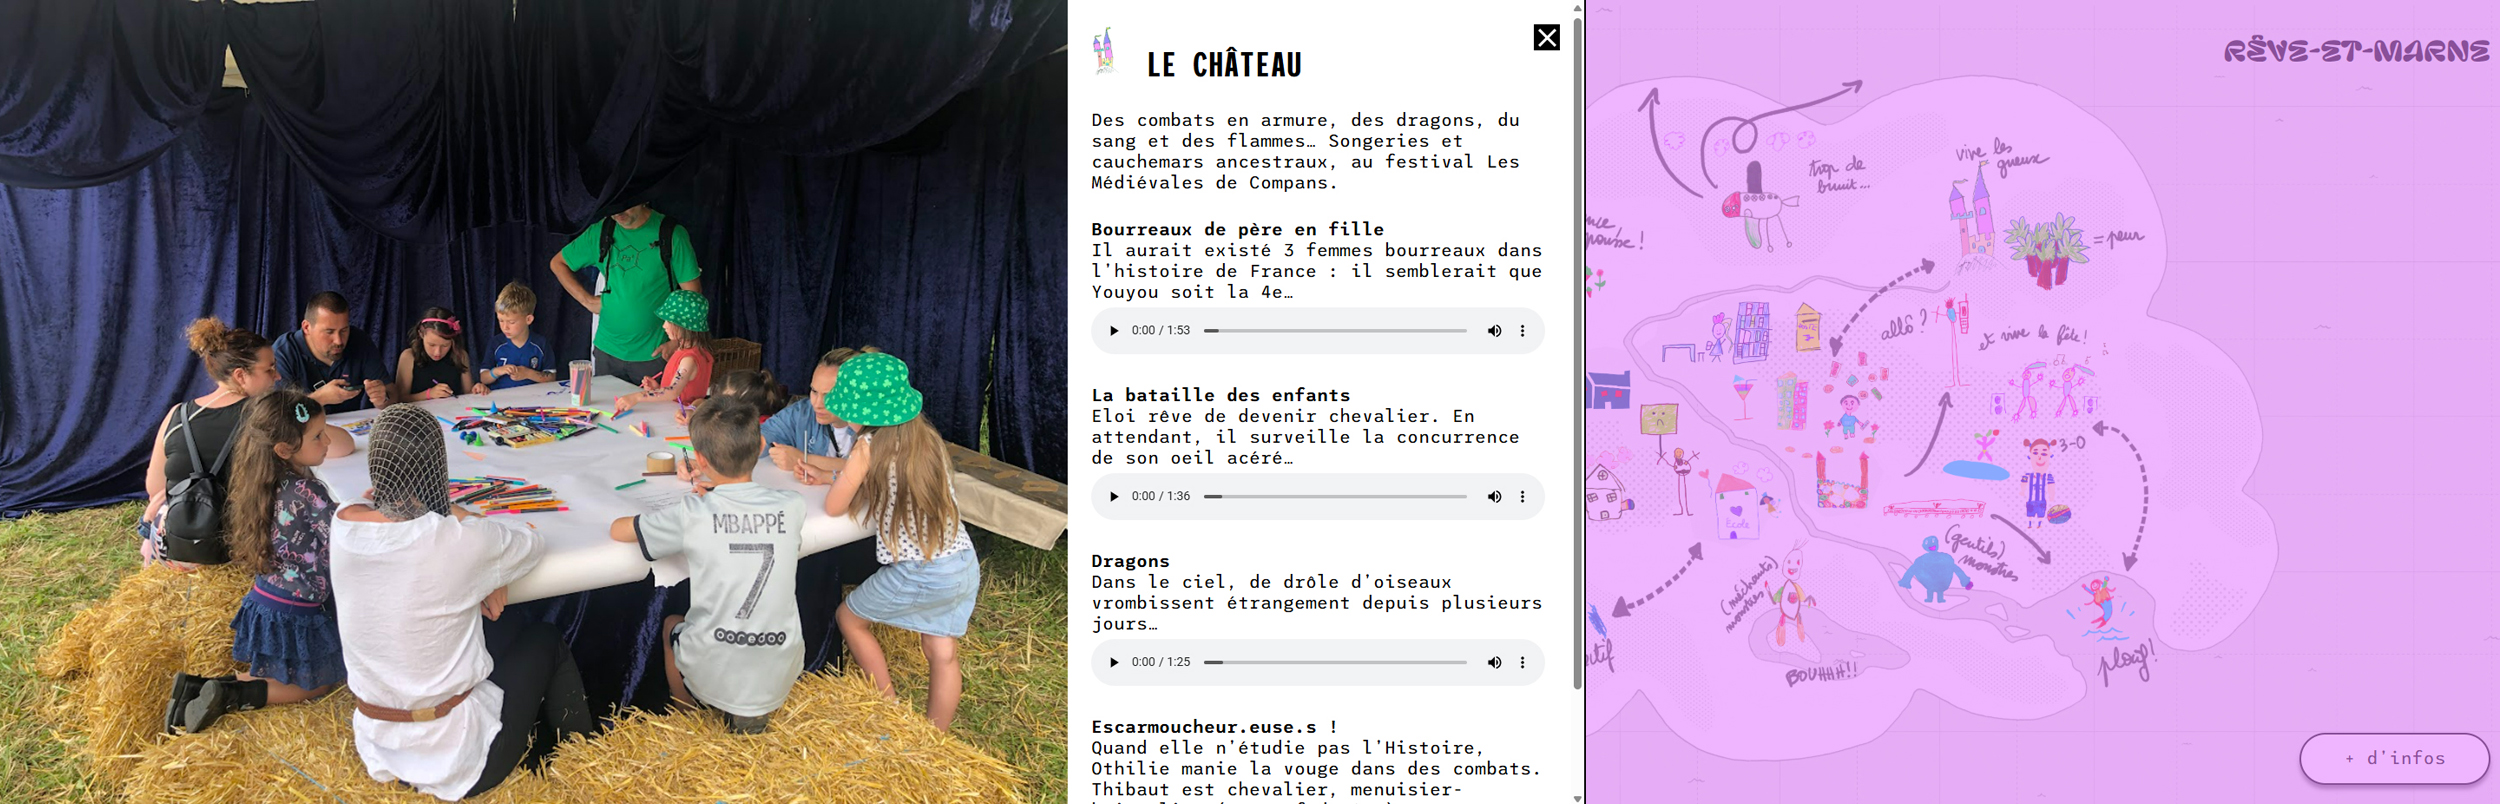Screen dimensions: 2500x804
Task: Select the blue gentils monstres drawing
Action: 1934,571
